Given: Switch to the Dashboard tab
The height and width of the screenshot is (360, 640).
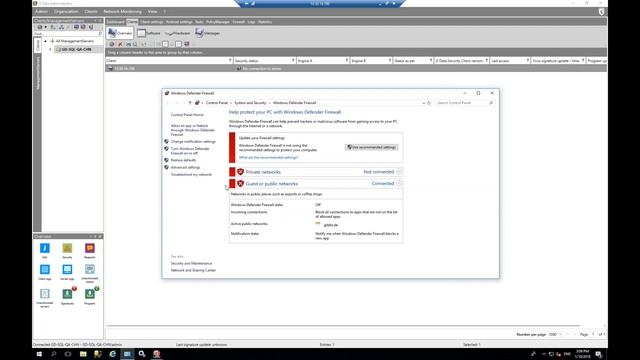Looking at the screenshot, I should [x=115, y=22].
